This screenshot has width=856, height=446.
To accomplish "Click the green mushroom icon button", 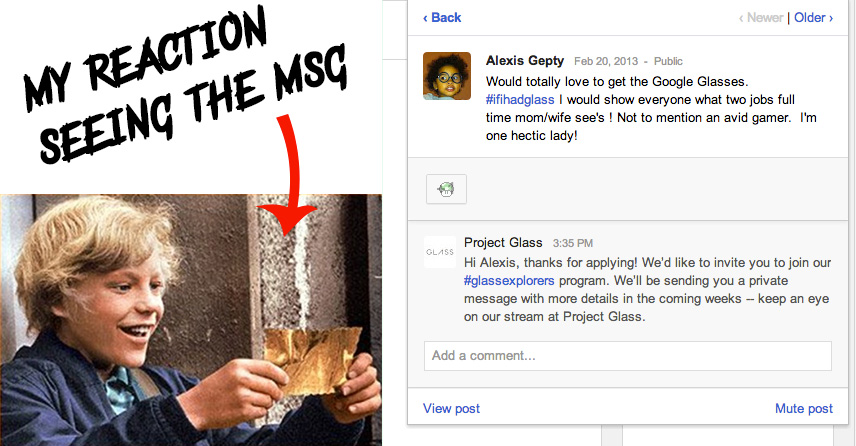I will 446,189.
